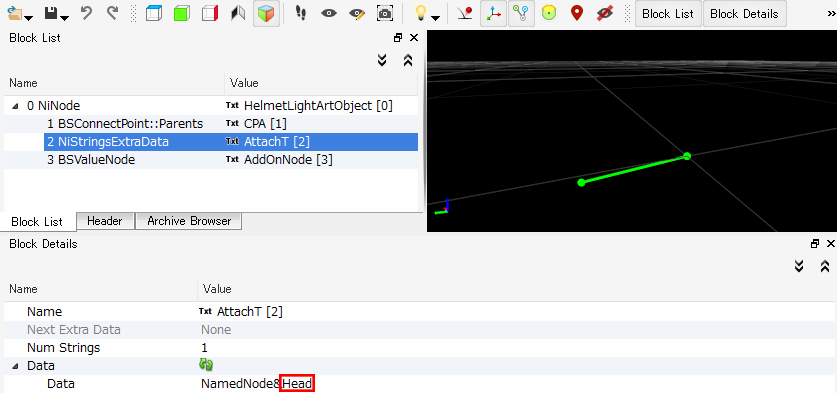Click the Txt icon beside CPA [1]
The height and width of the screenshot is (393, 837).
click(232, 123)
